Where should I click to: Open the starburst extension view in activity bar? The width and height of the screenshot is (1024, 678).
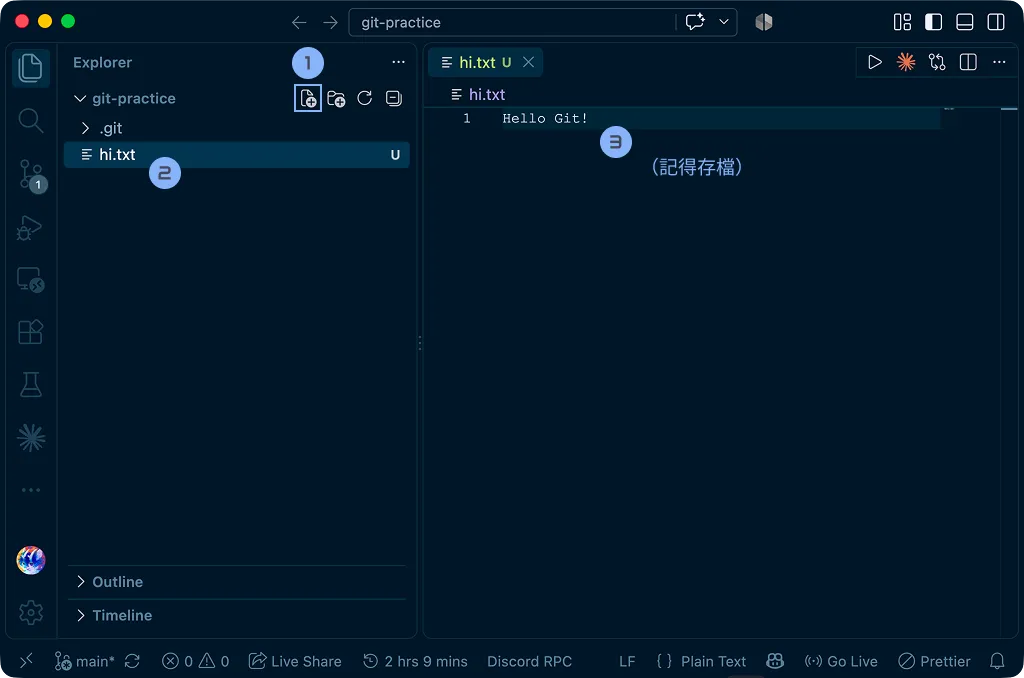pyautogui.click(x=31, y=438)
